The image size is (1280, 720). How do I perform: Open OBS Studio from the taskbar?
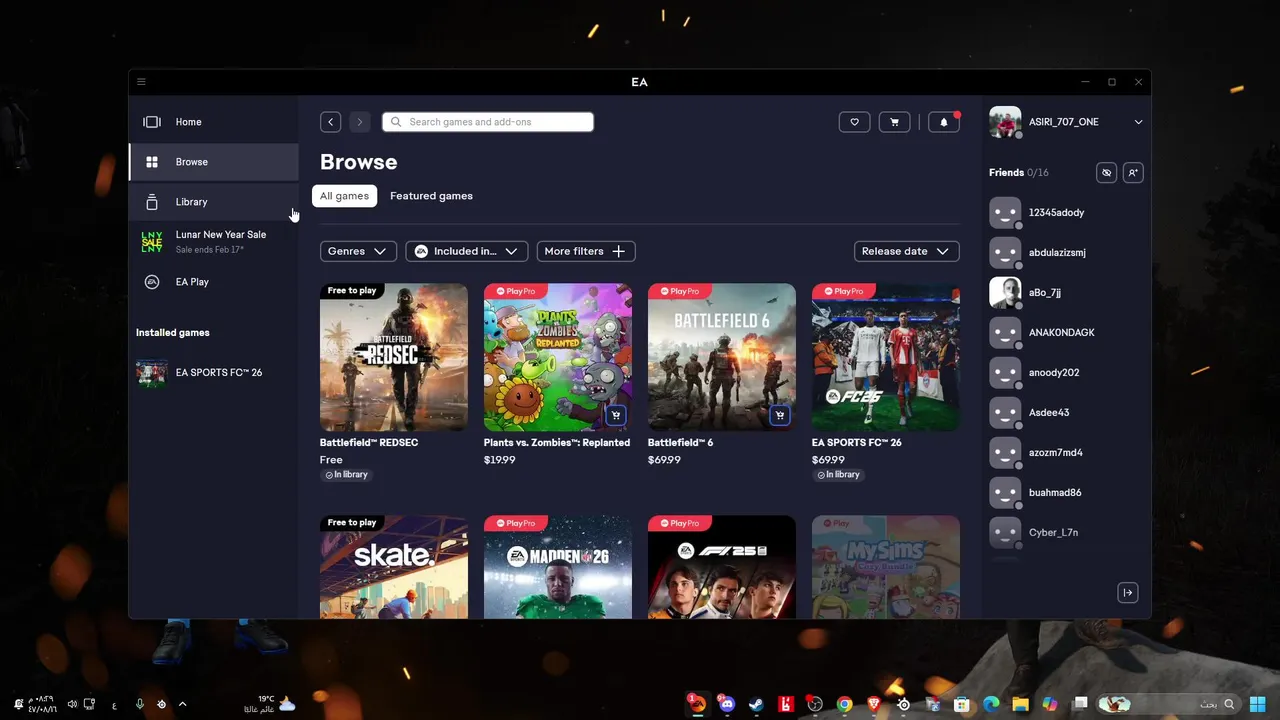click(x=815, y=704)
